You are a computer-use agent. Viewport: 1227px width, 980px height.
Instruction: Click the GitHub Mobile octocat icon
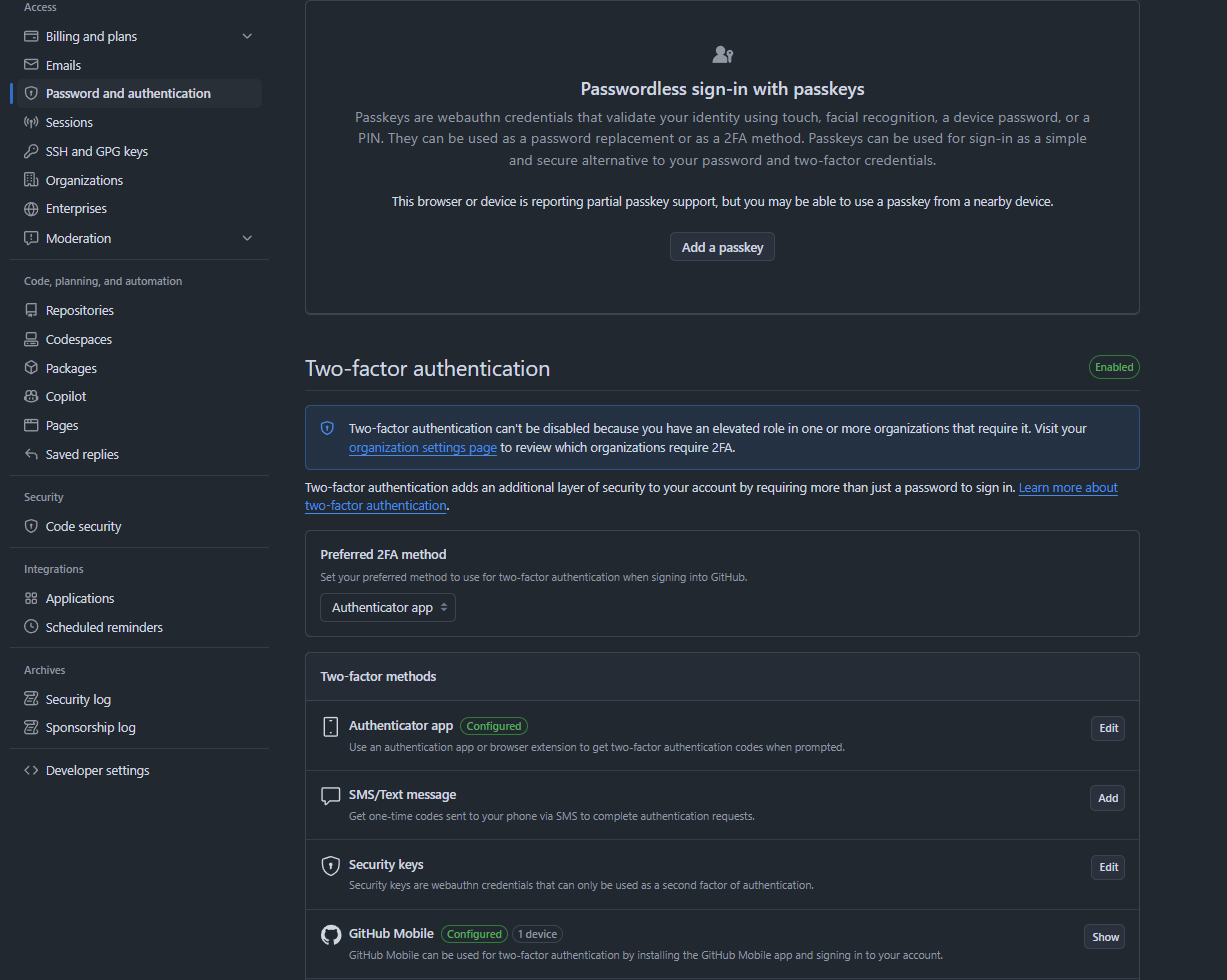pos(331,935)
